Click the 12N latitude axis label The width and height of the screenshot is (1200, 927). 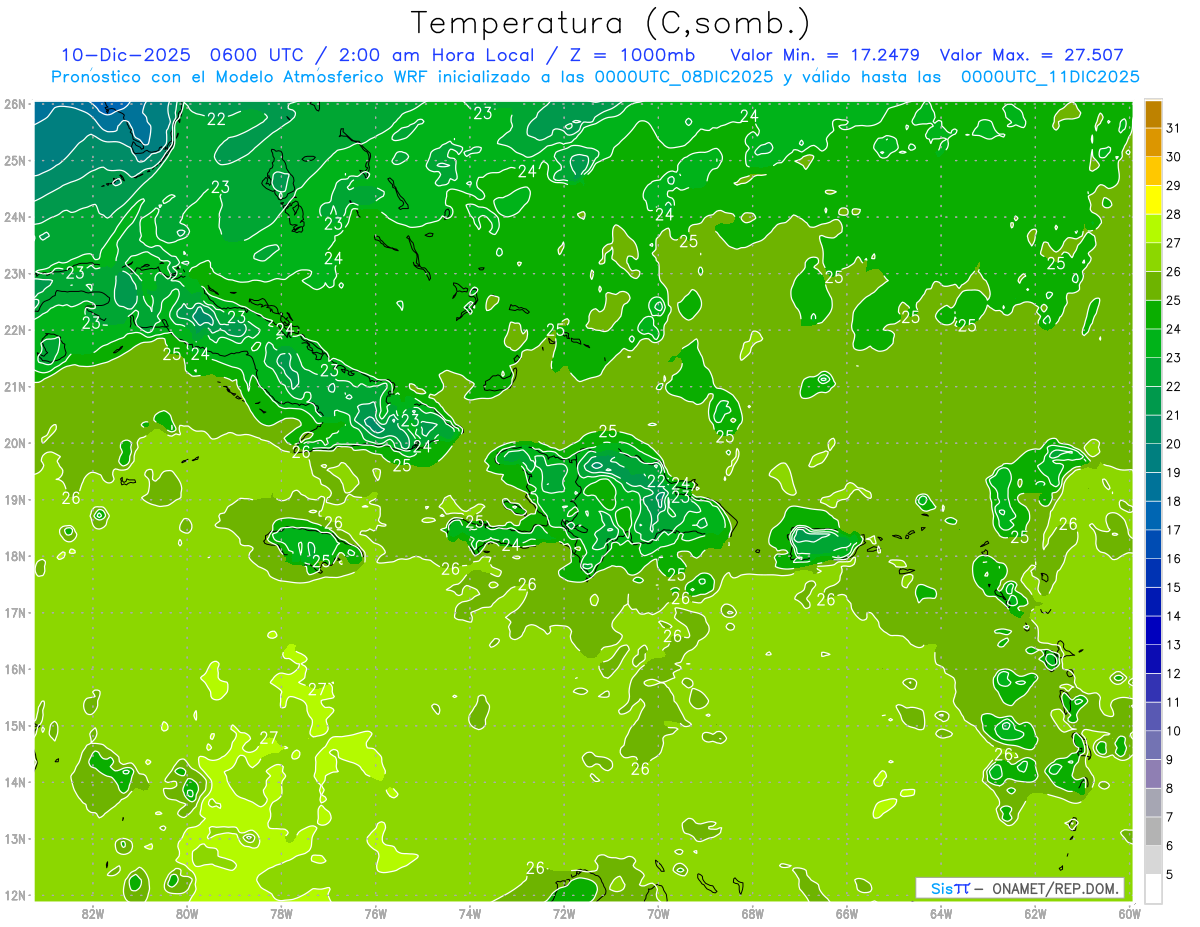click(15, 895)
